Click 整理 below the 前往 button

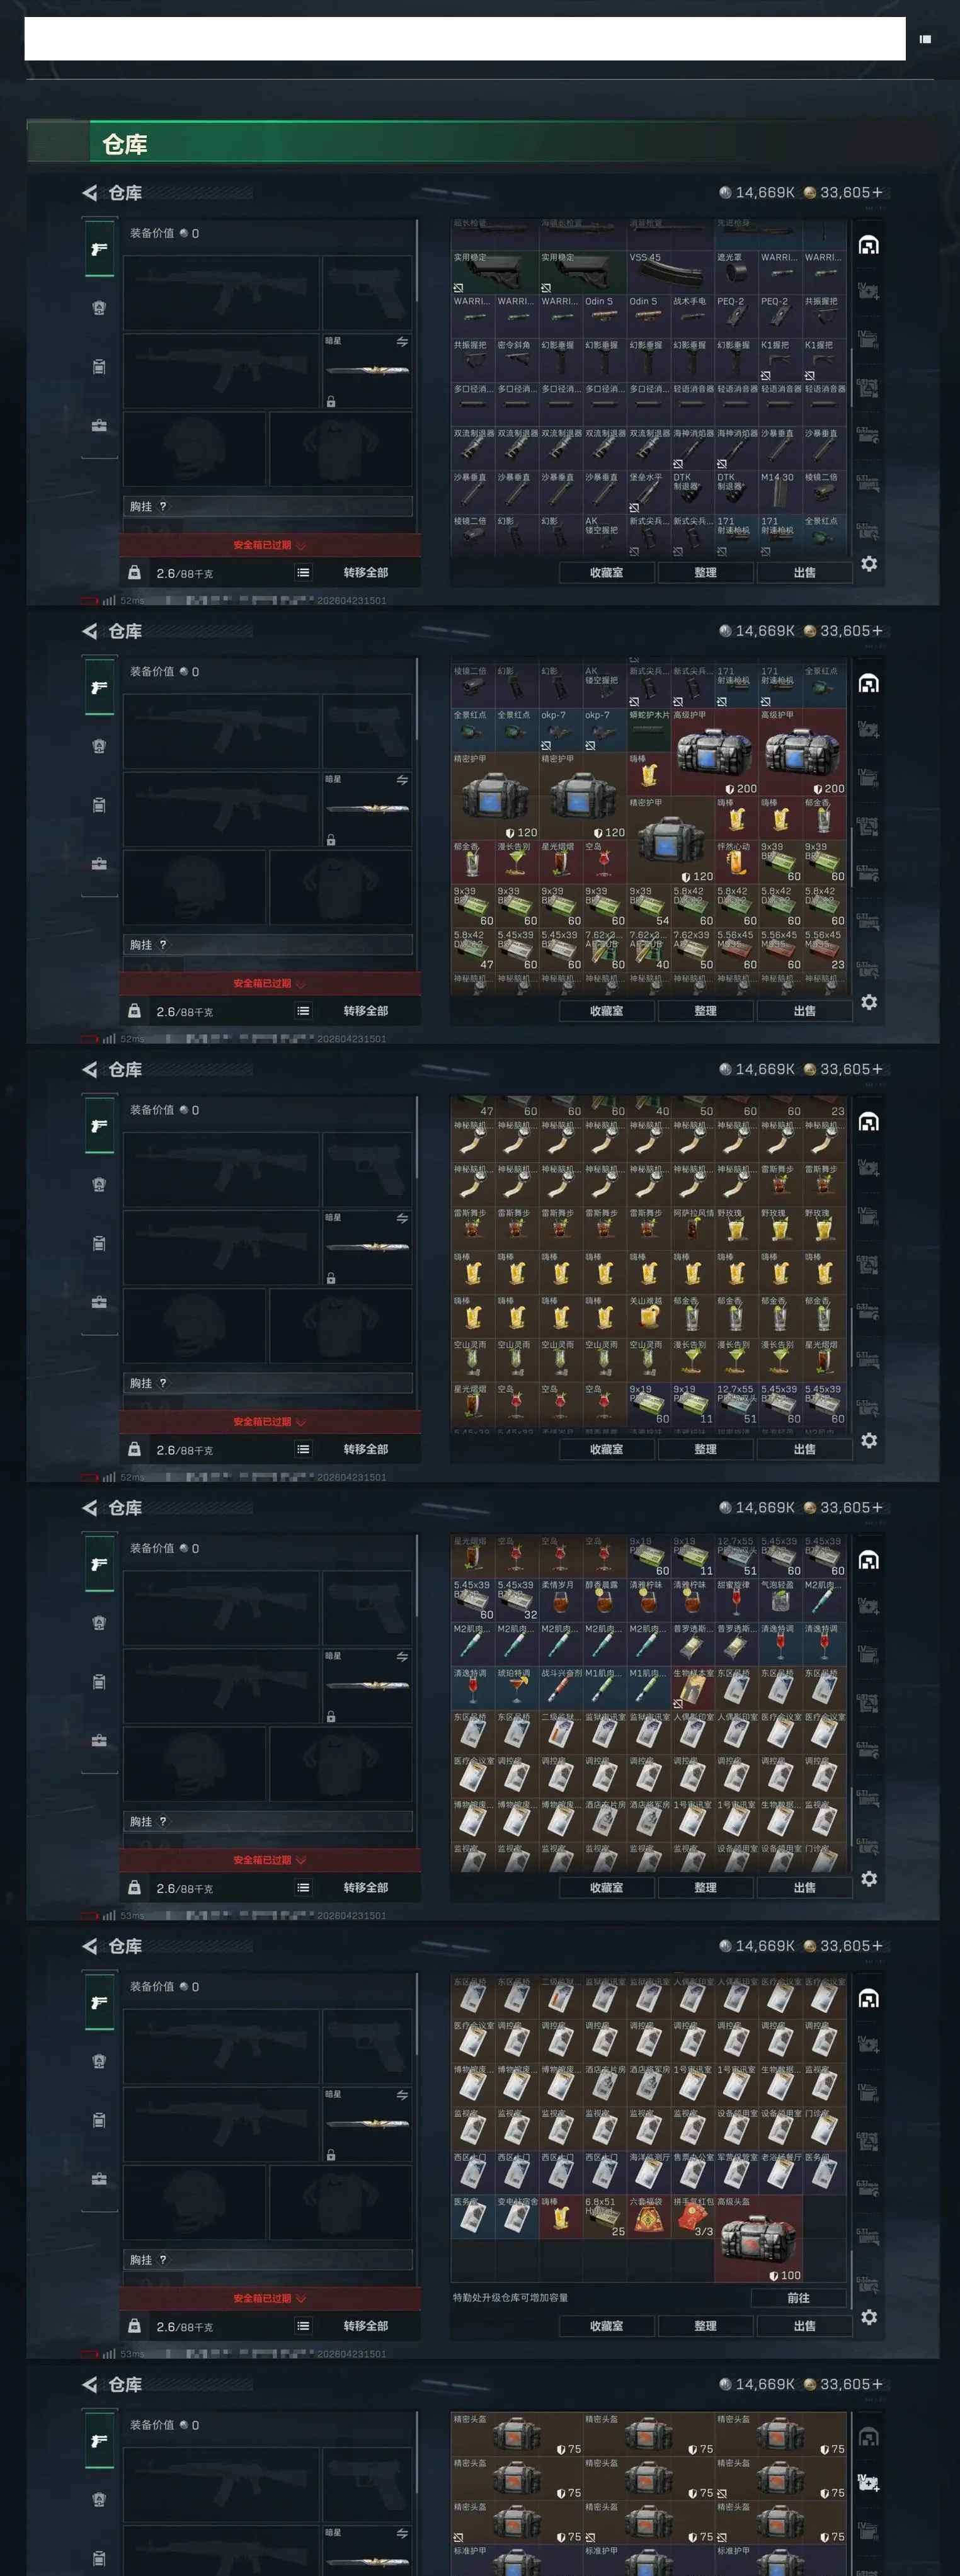click(705, 2326)
